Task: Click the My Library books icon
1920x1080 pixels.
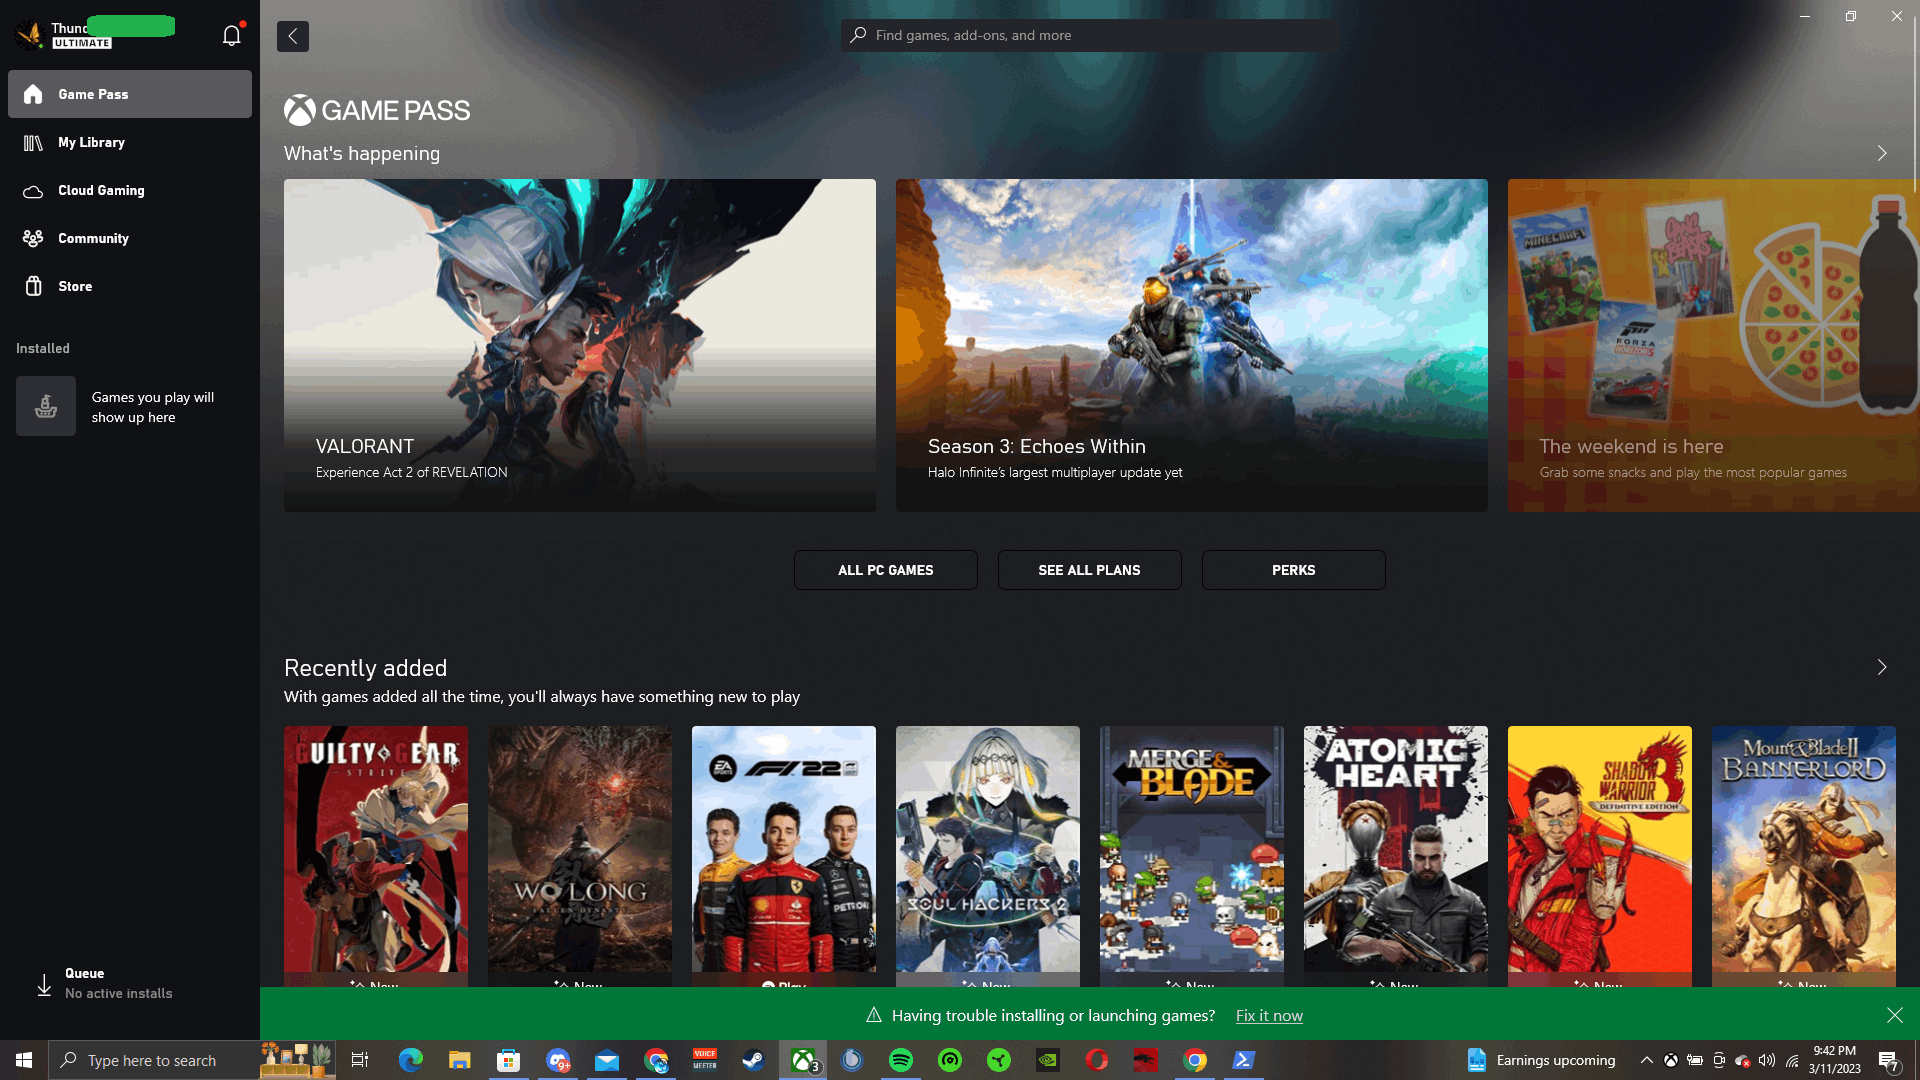Action: click(x=33, y=143)
